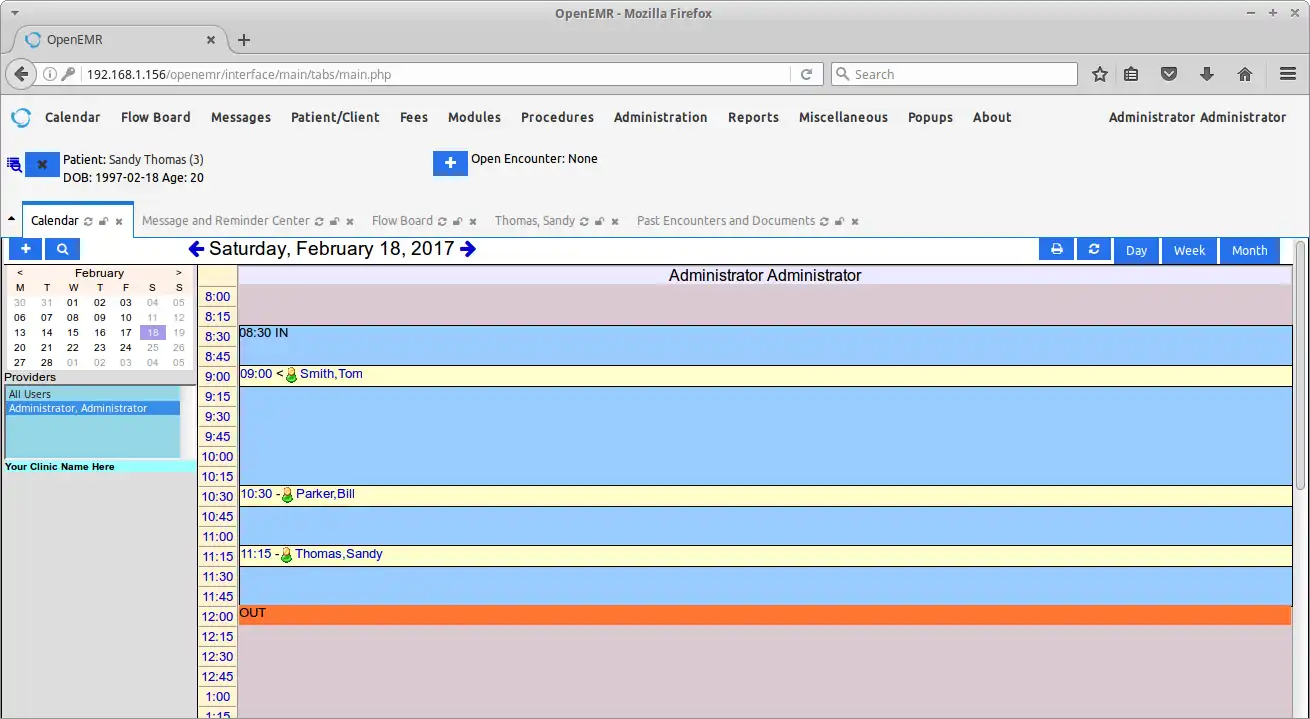Go to previous day with the left arrow
This screenshot has height=719, width=1310.
click(196, 249)
